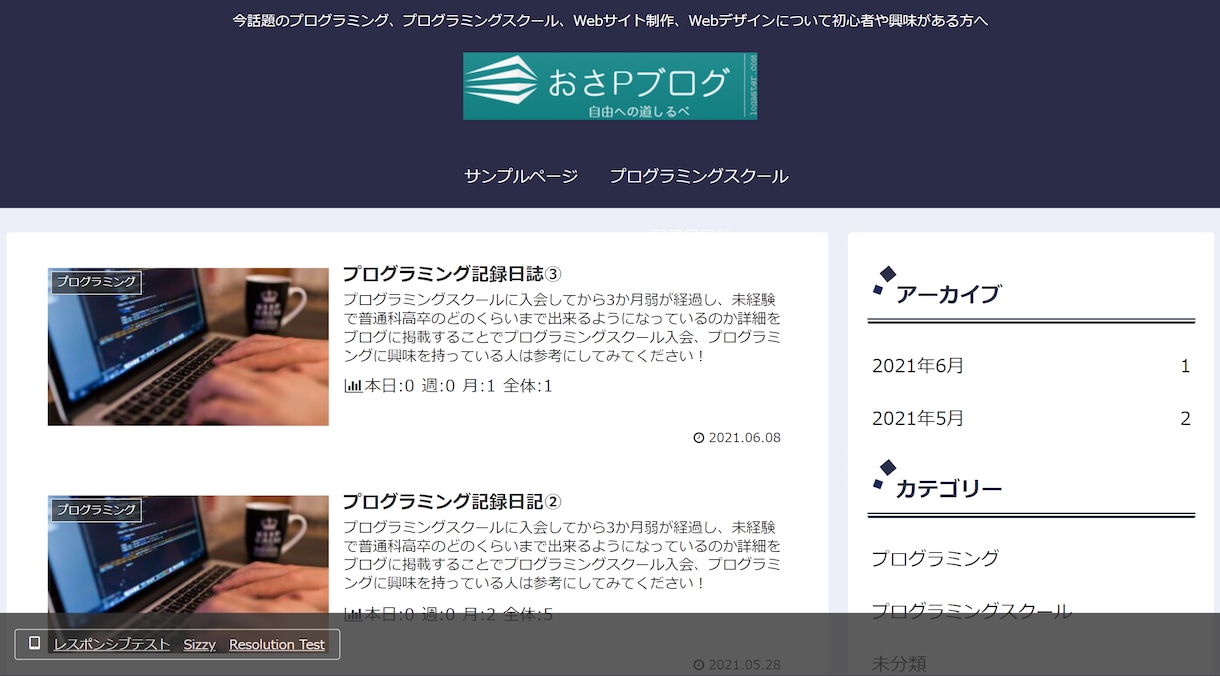The height and width of the screenshot is (676, 1220).
Task: Open the プログラミングスクール header menu item
Action: coord(699,176)
